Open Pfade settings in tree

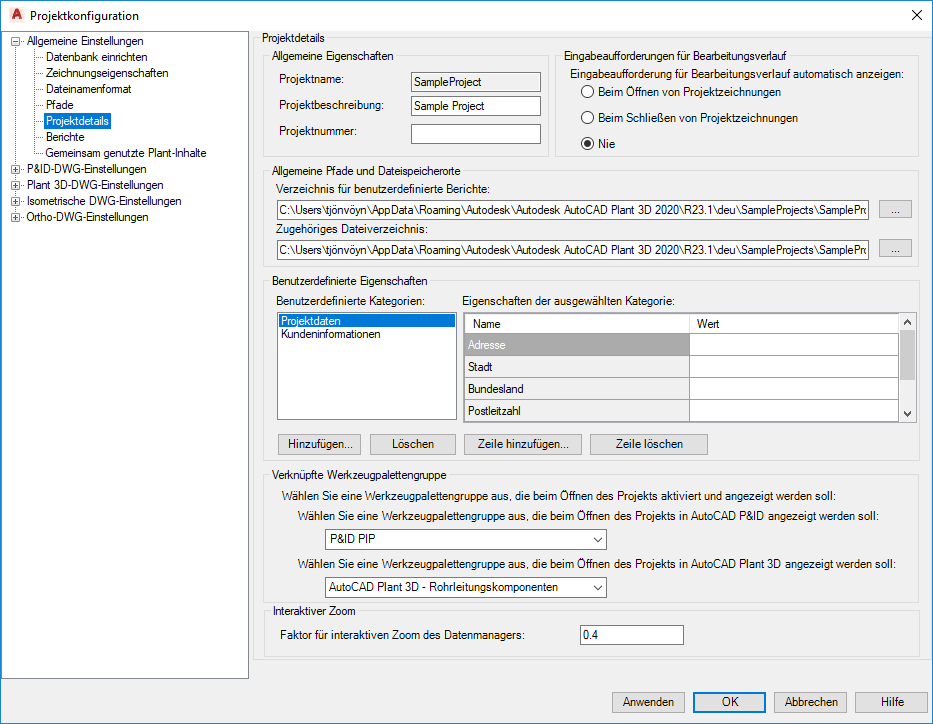[x=60, y=105]
